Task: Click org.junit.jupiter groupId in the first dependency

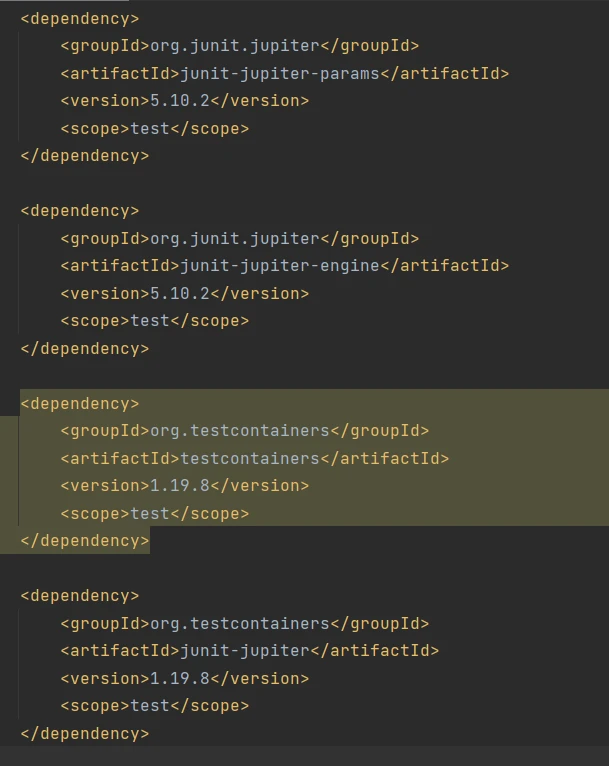Action: coord(234,45)
